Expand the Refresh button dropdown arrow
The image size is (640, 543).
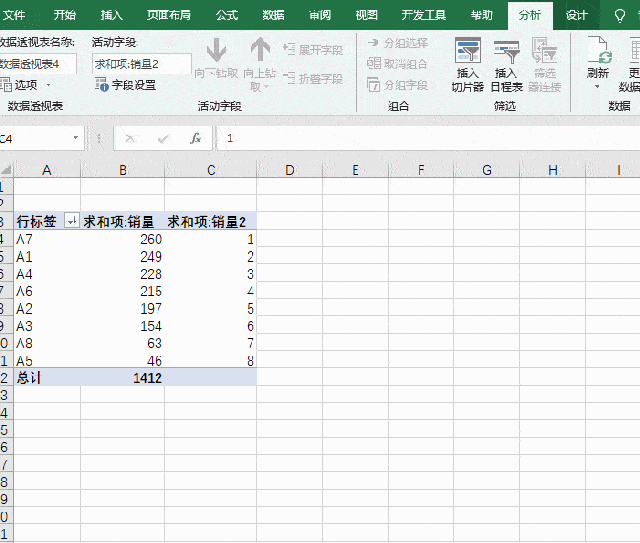click(597, 87)
